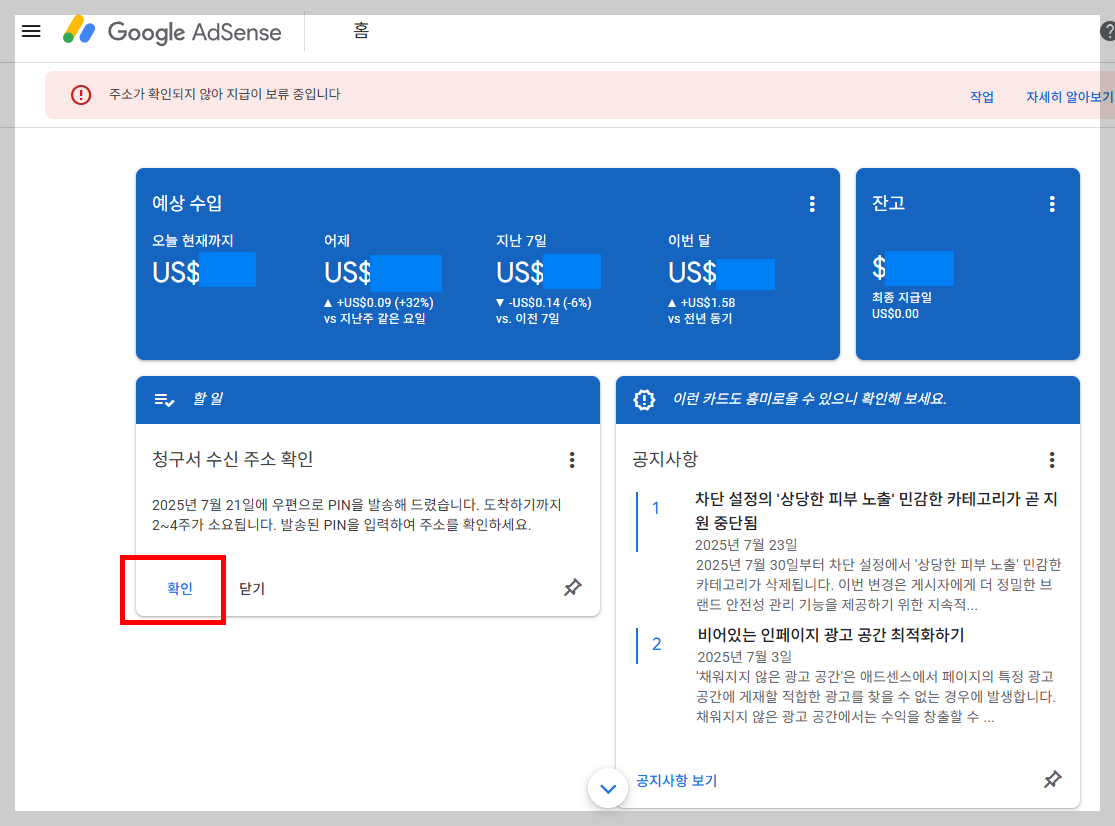Pin the 청구서 수신 주소 확인 card
Screen dimensions: 1115x826
(x=572, y=587)
